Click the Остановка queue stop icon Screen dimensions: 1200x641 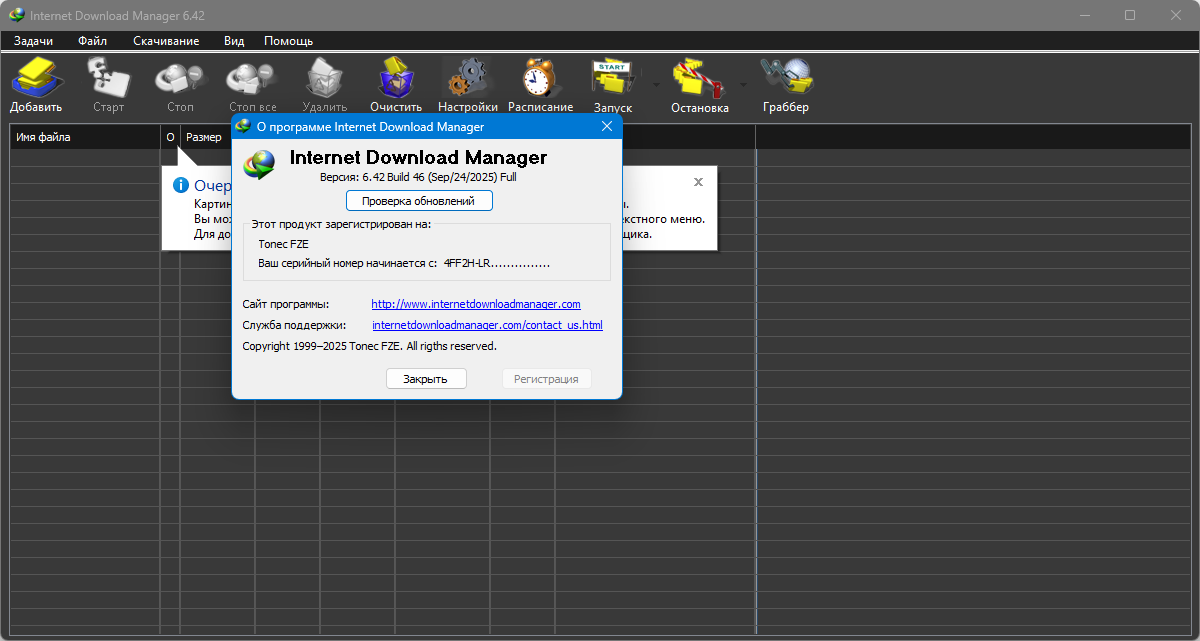coord(699,78)
